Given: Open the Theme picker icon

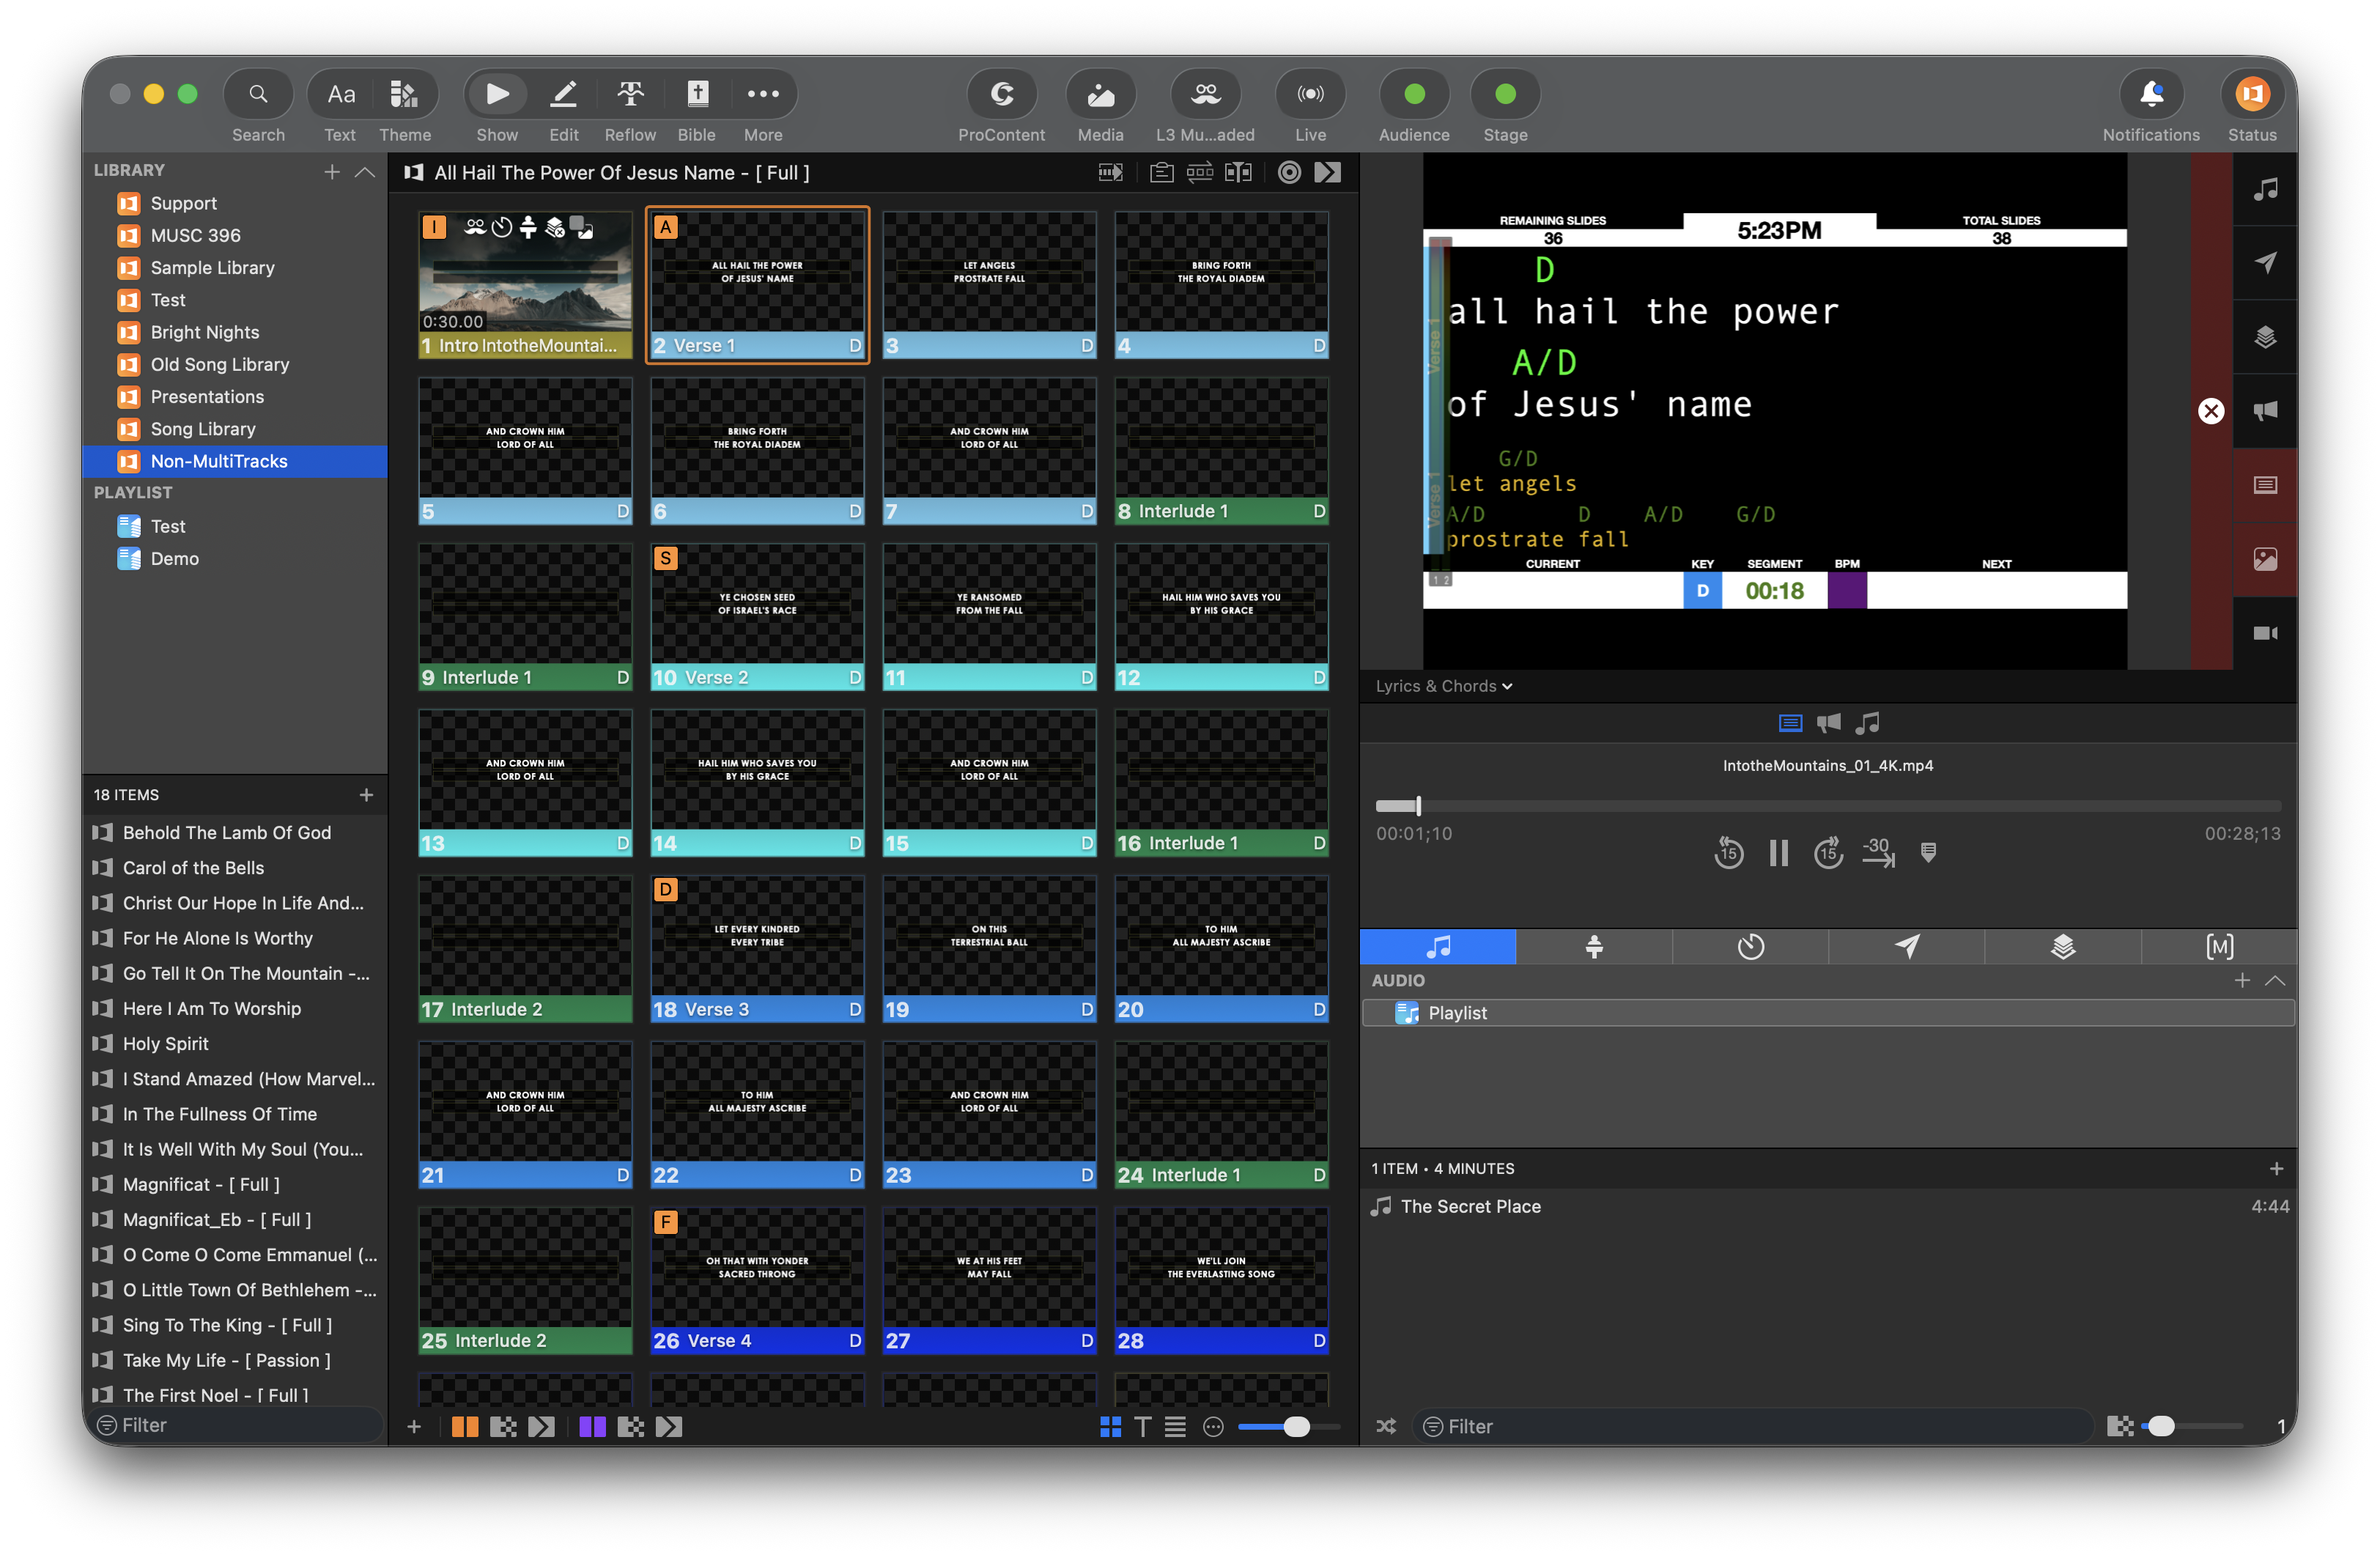Looking at the screenshot, I should point(404,94).
